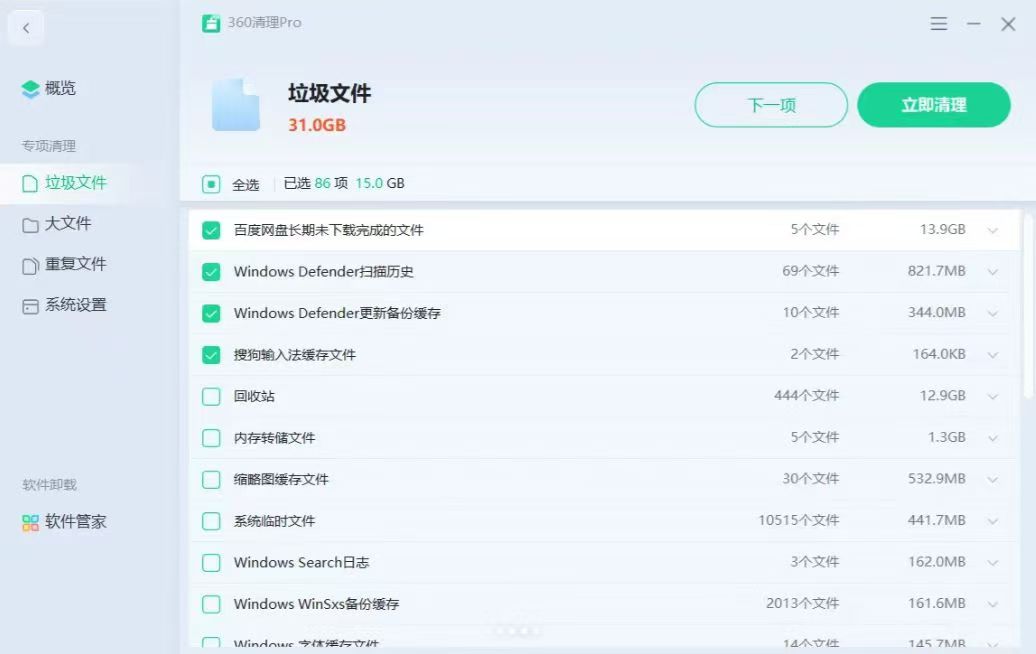Expand details for 百度网盘长期未下载完成的文件
1036x654 pixels.
pyautogui.click(x=993, y=229)
